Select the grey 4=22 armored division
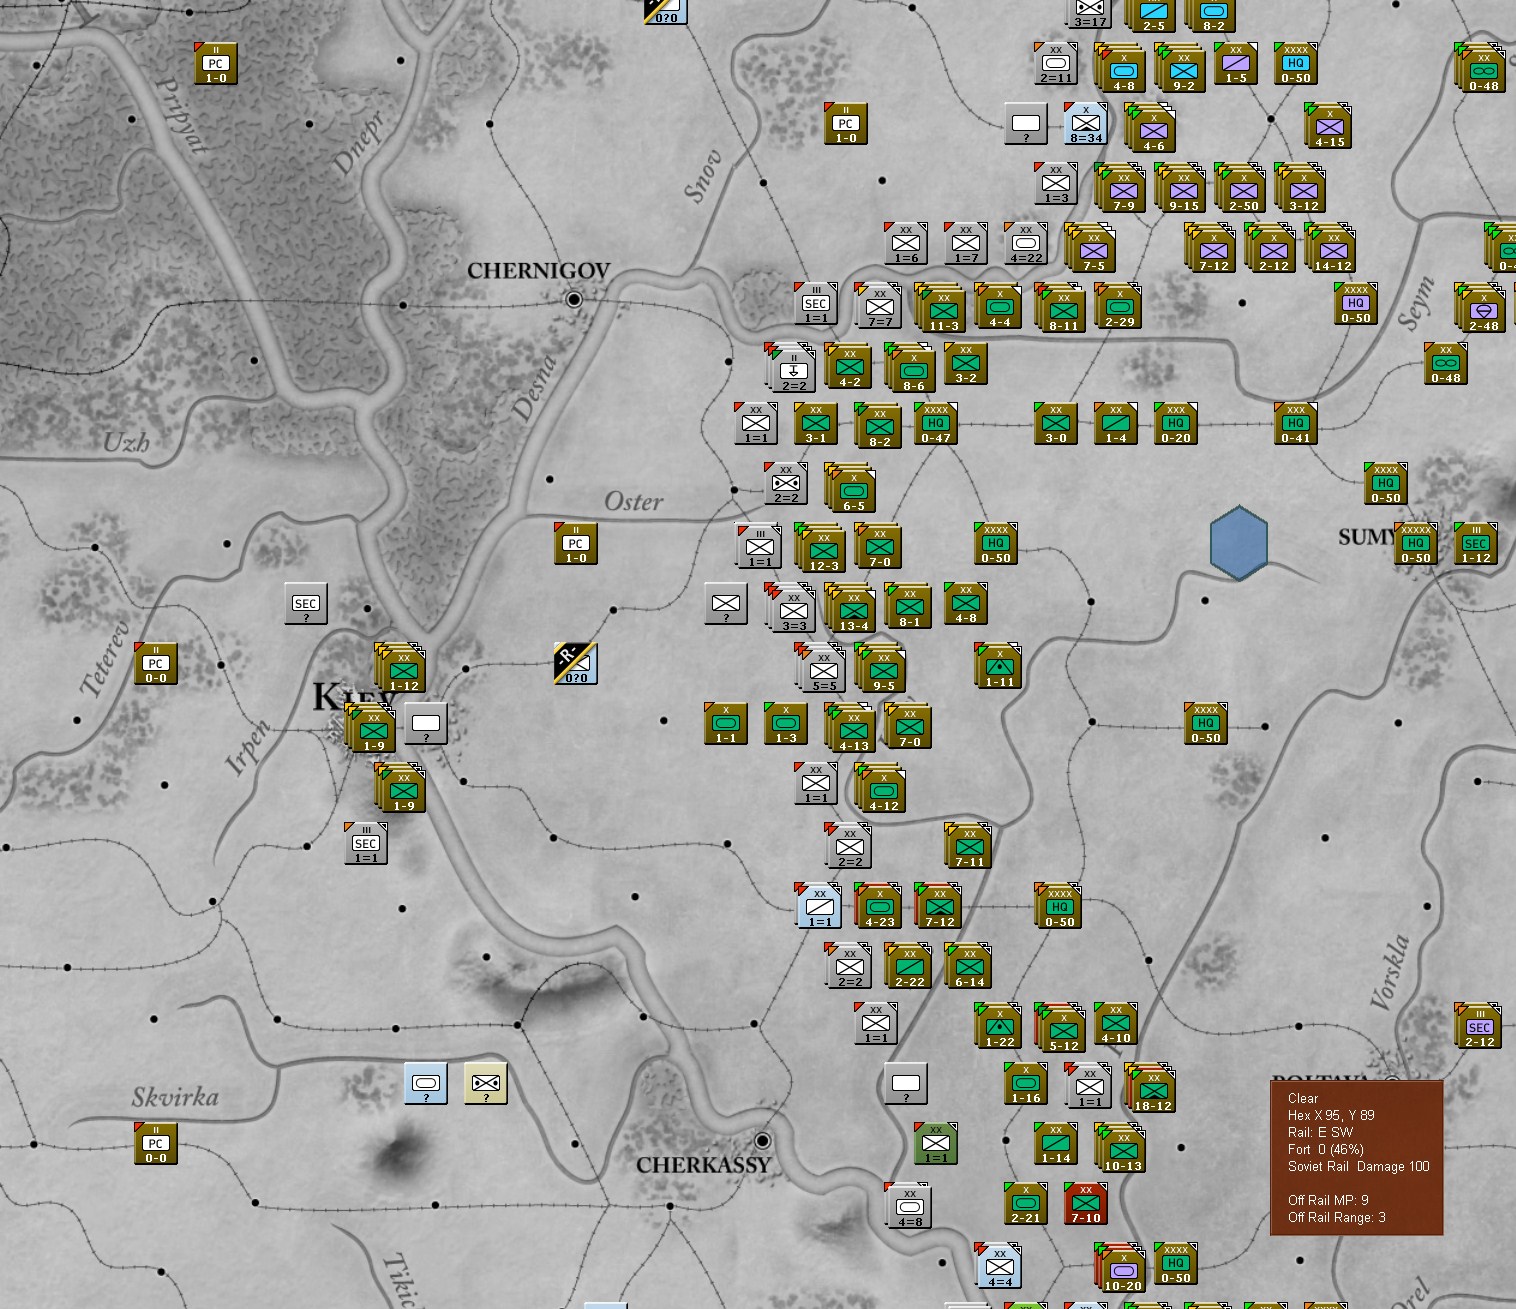Image resolution: width=1516 pixels, height=1309 pixels. click(1026, 244)
